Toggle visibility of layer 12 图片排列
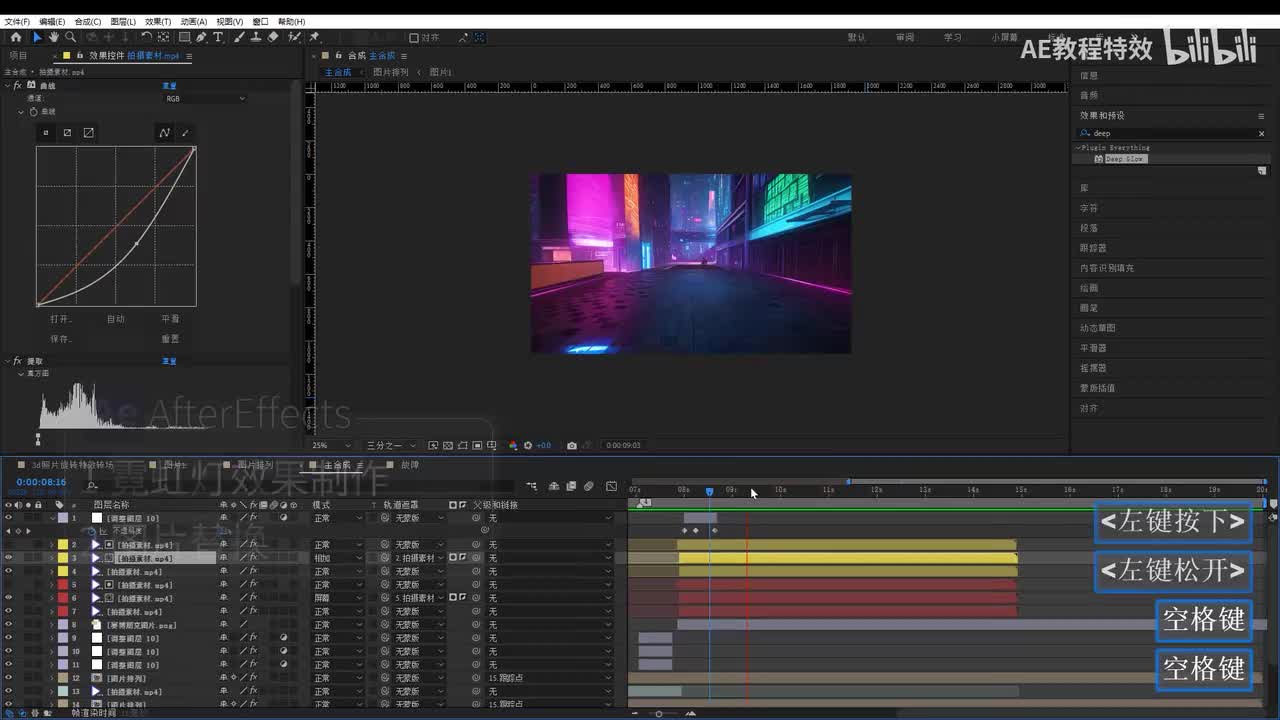The height and width of the screenshot is (720, 1280). pyautogui.click(x=8, y=678)
